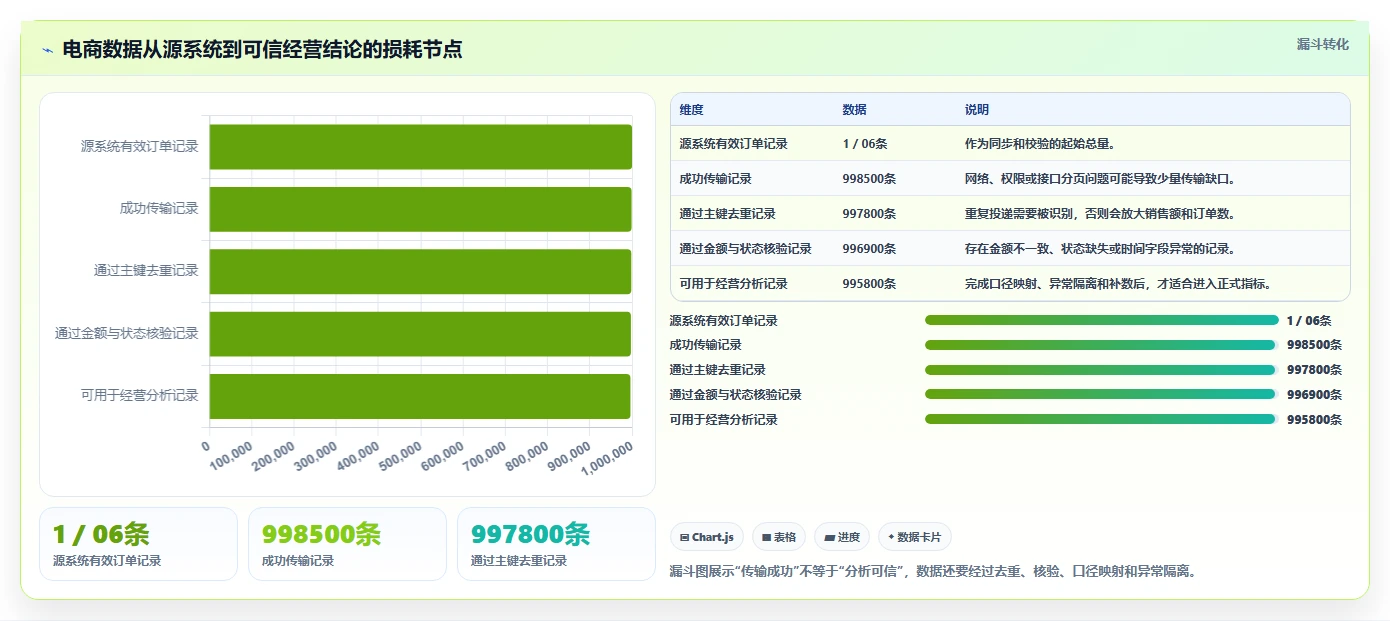The height and width of the screenshot is (621, 1390).
Task: Click the 数据 column header
Action: [854, 110]
